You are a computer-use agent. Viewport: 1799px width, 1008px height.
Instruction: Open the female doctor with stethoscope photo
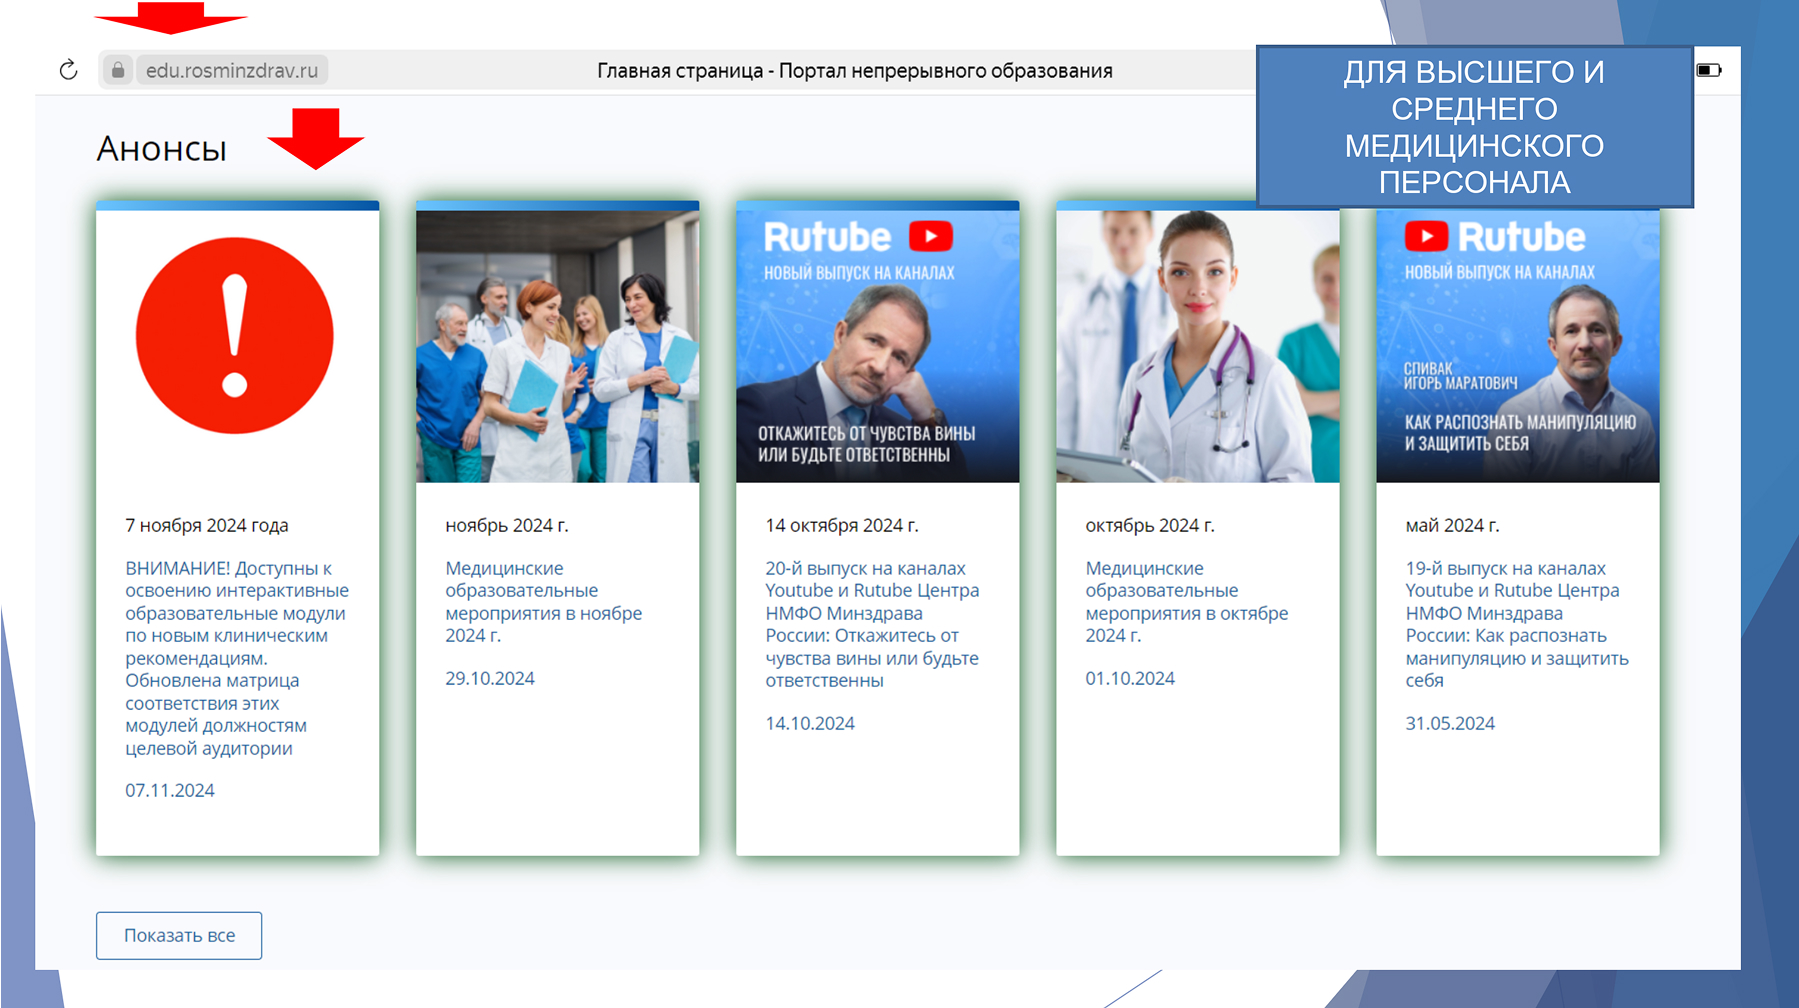click(x=1197, y=346)
